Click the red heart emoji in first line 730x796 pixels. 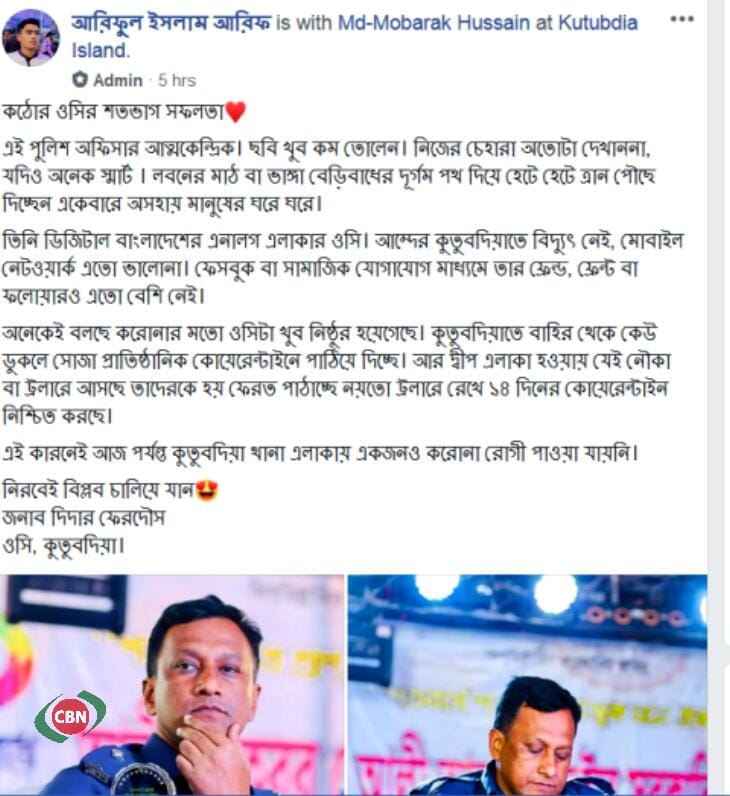click(x=235, y=111)
